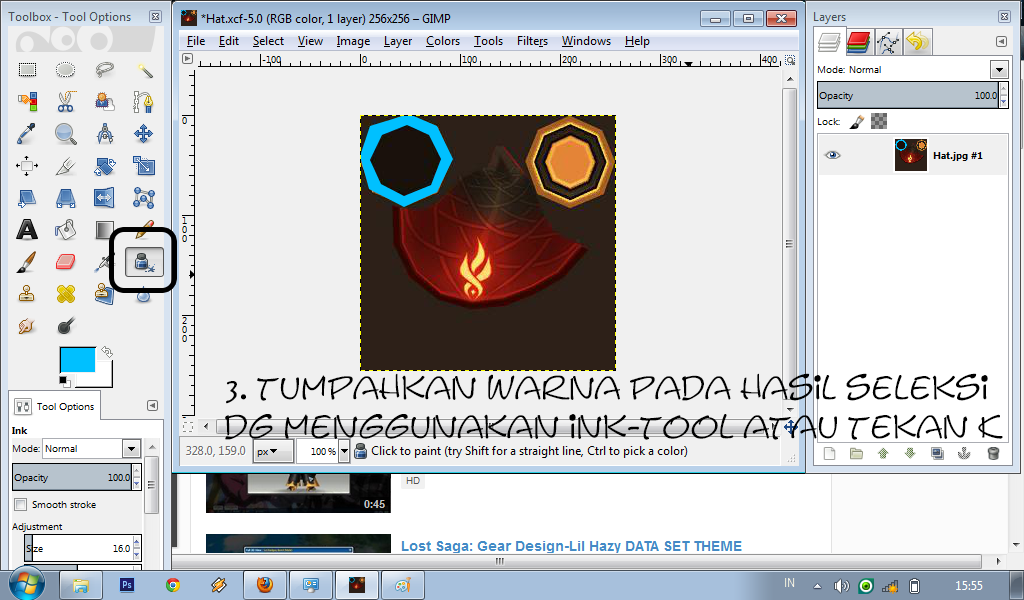Select the Perspective tool
This screenshot has height=600, width=1024.
pos(65,198)
